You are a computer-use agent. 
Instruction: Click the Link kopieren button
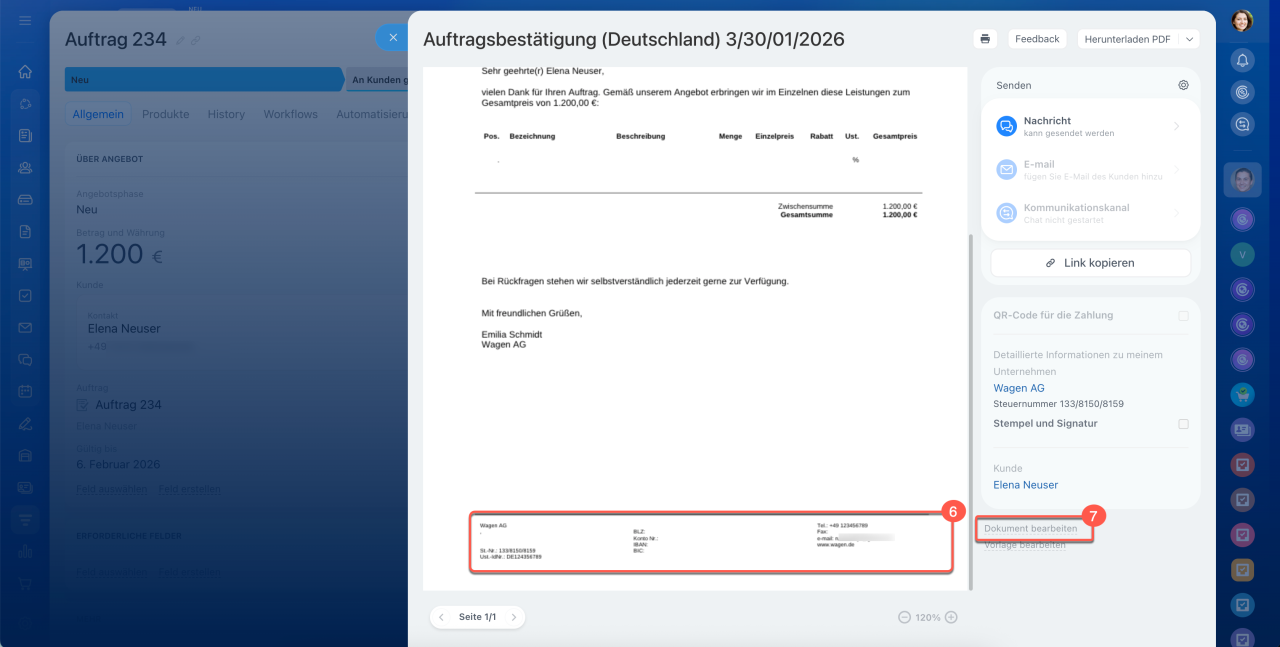[x=1090, y=263]
